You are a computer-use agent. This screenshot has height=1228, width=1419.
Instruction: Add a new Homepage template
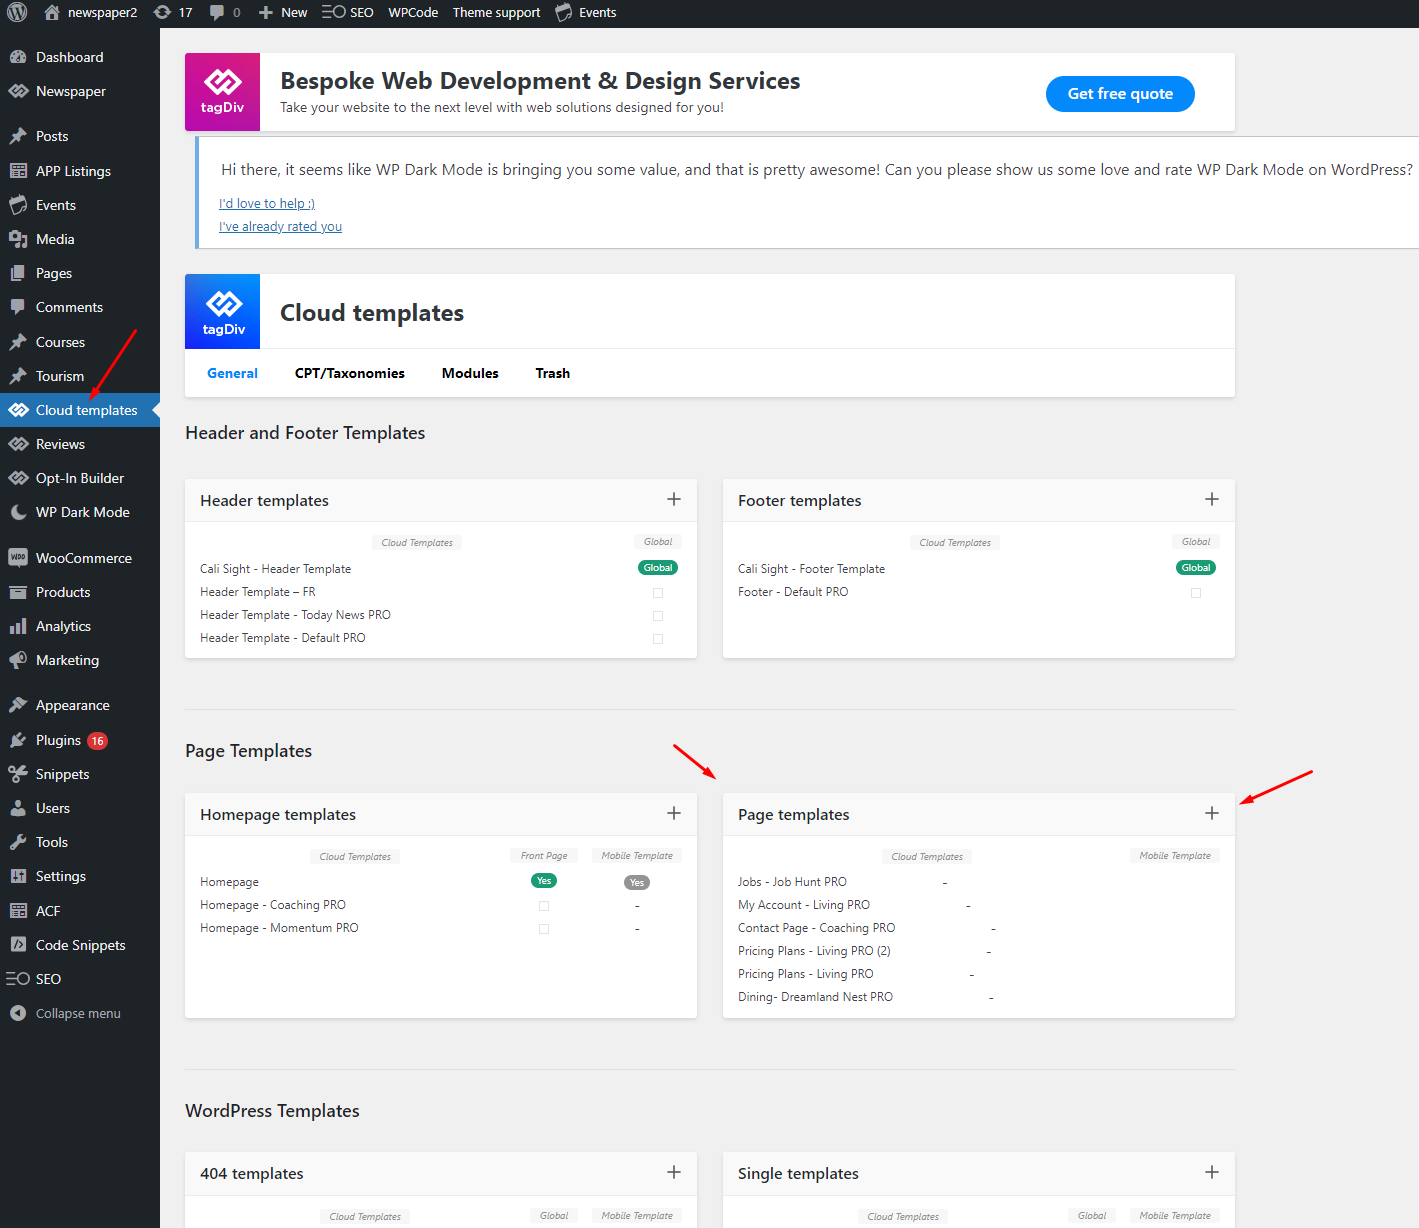(674, 813)
